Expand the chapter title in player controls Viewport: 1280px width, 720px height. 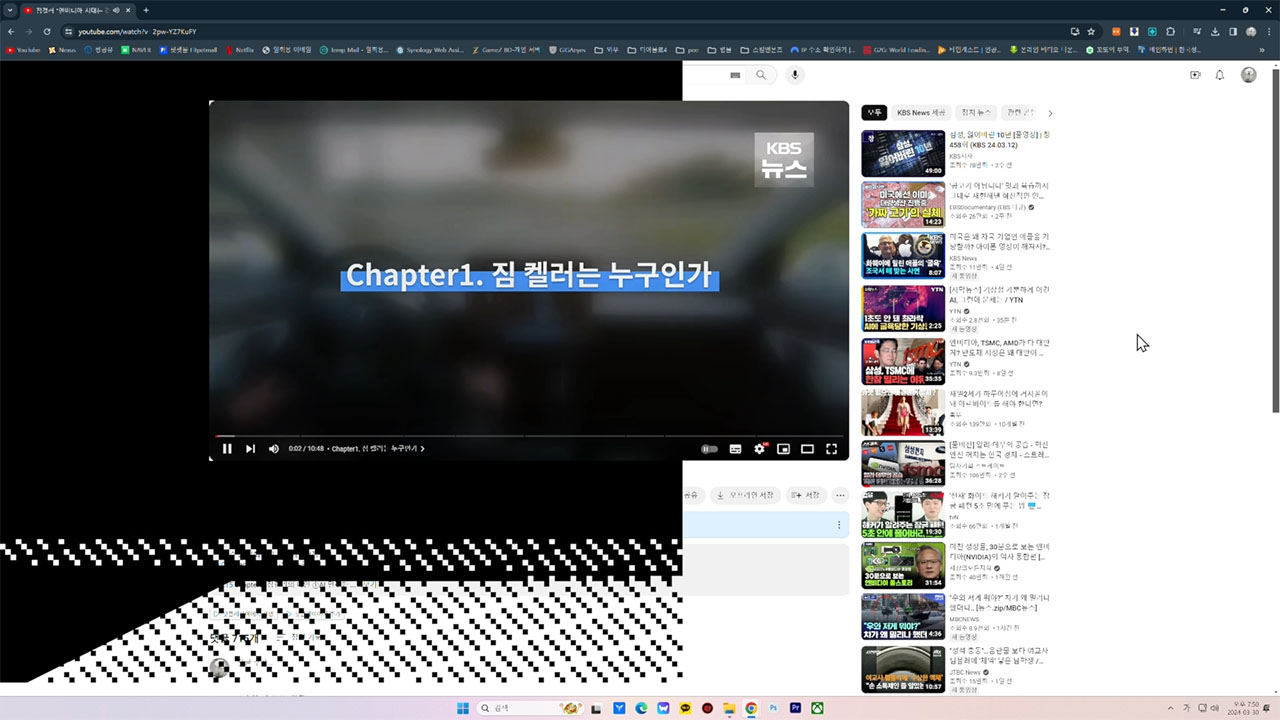click(x=377, y=449)
